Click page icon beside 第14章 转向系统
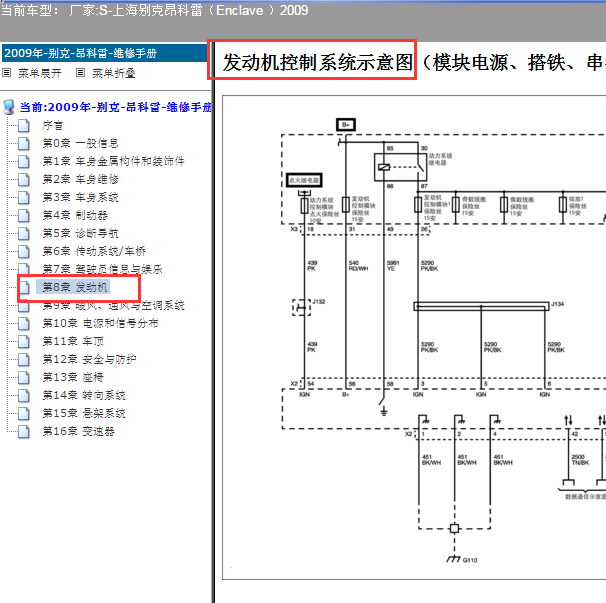Image resolution: width=606 pixels, height=603 pixels. click(x=24, y=395)
